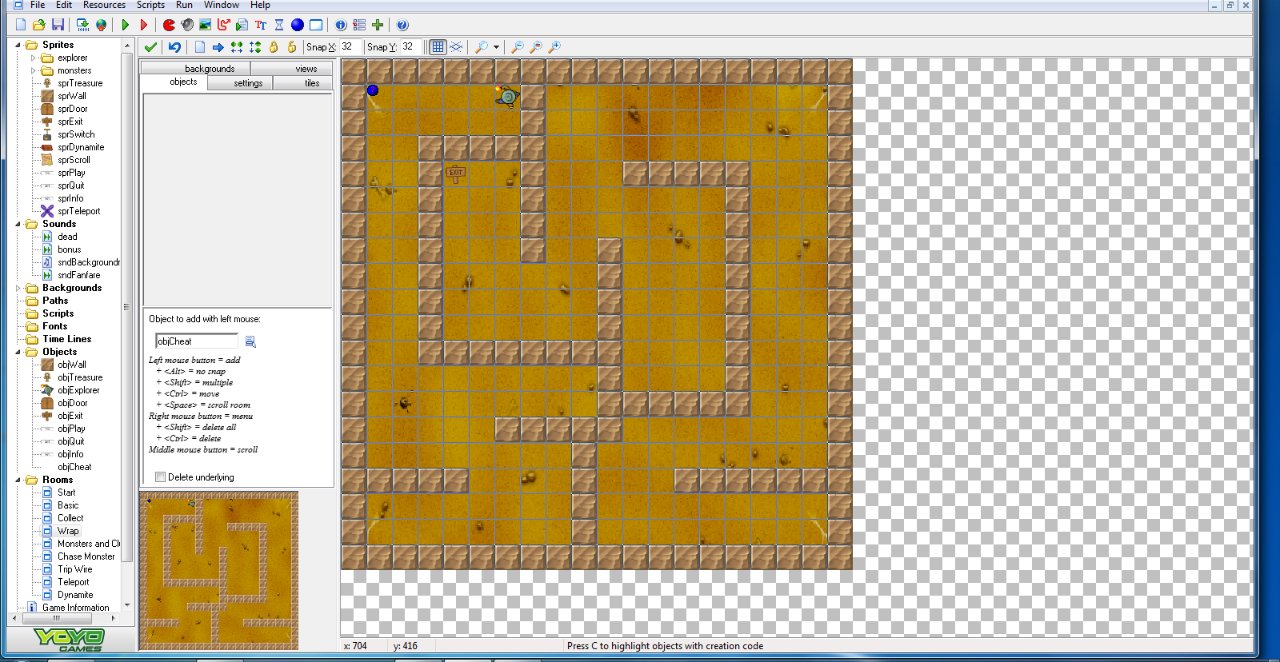The image size is (1280, 662).
Task: Switch to the tiles tab
Action: (x=311, y=83)
